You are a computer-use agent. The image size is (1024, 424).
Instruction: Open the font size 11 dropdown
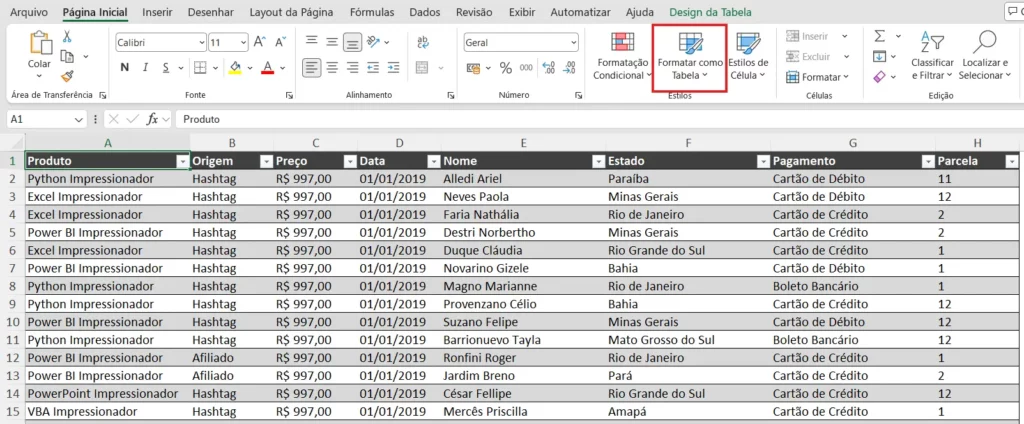pyautogui.click(x=244, y=42)
